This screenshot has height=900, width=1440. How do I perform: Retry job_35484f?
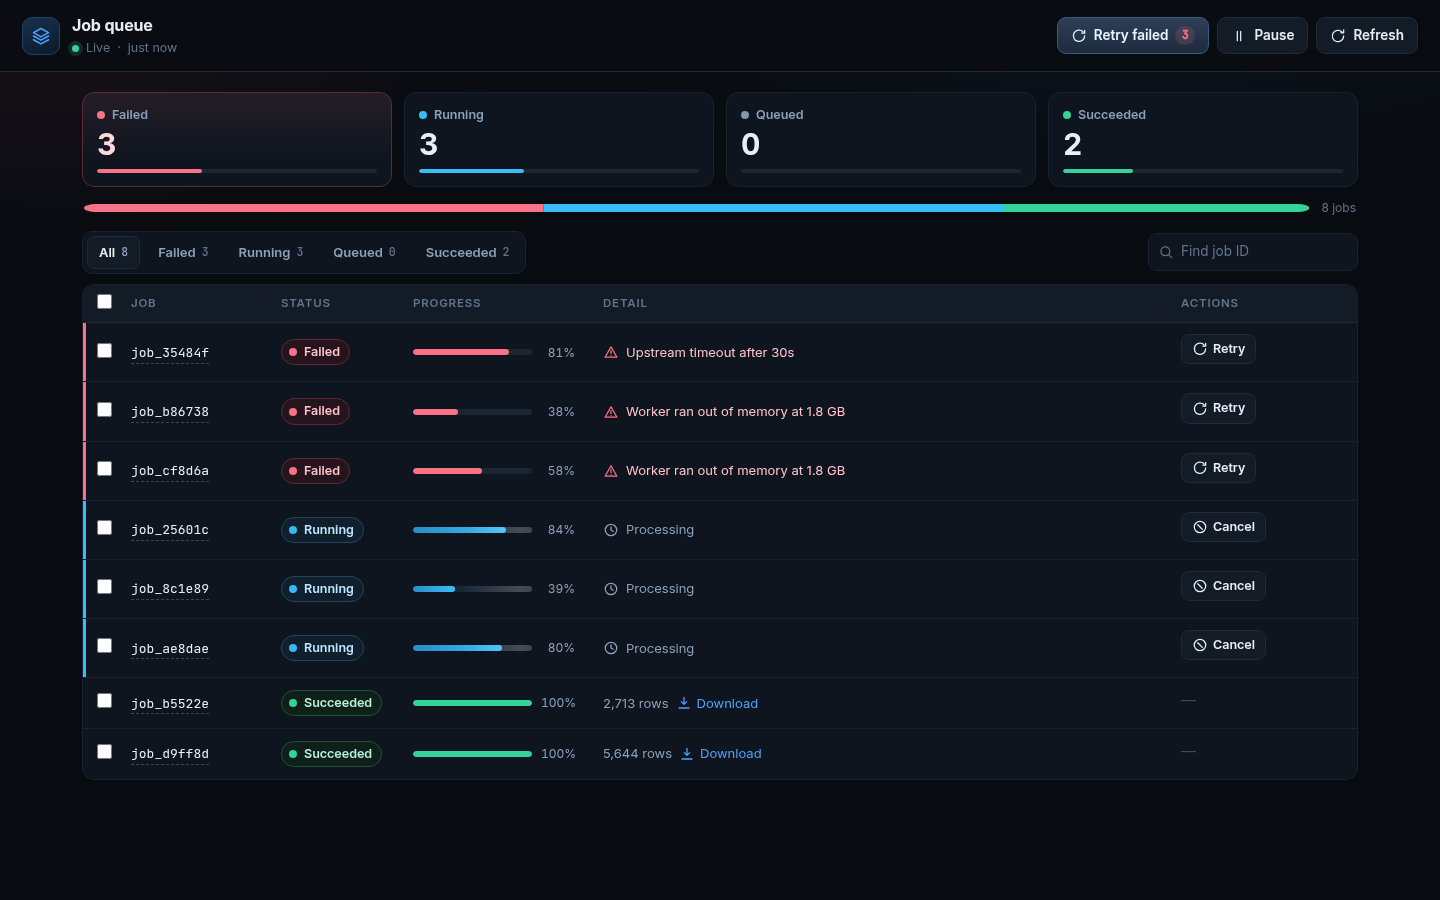1218,349
